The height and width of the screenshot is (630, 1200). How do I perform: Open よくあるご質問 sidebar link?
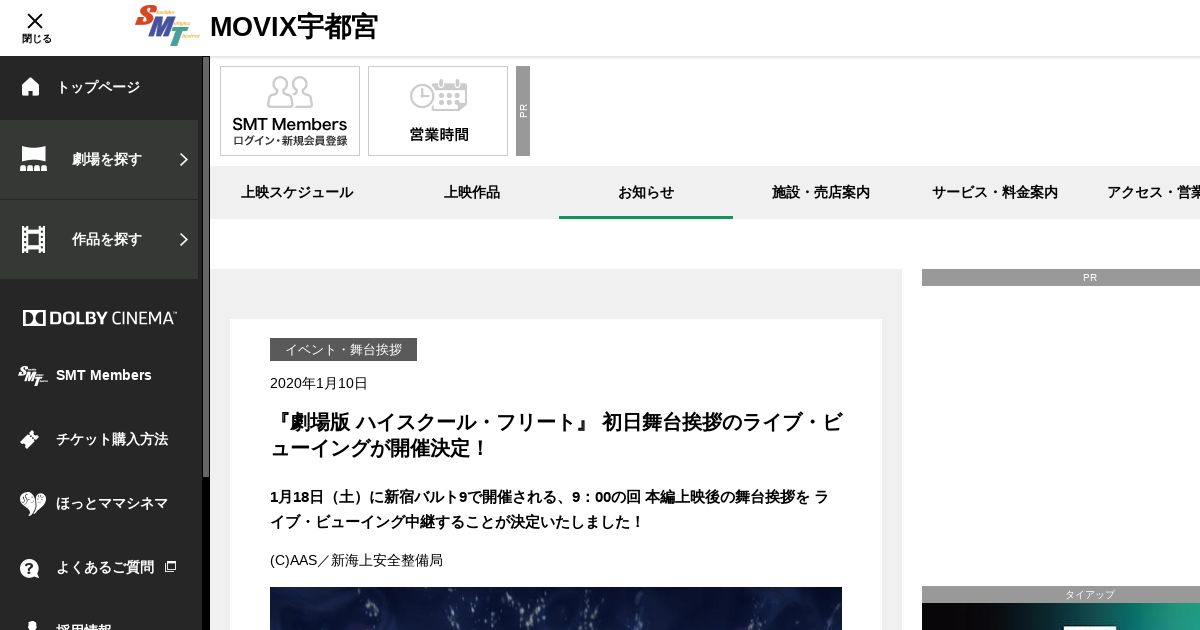[105, 567]
